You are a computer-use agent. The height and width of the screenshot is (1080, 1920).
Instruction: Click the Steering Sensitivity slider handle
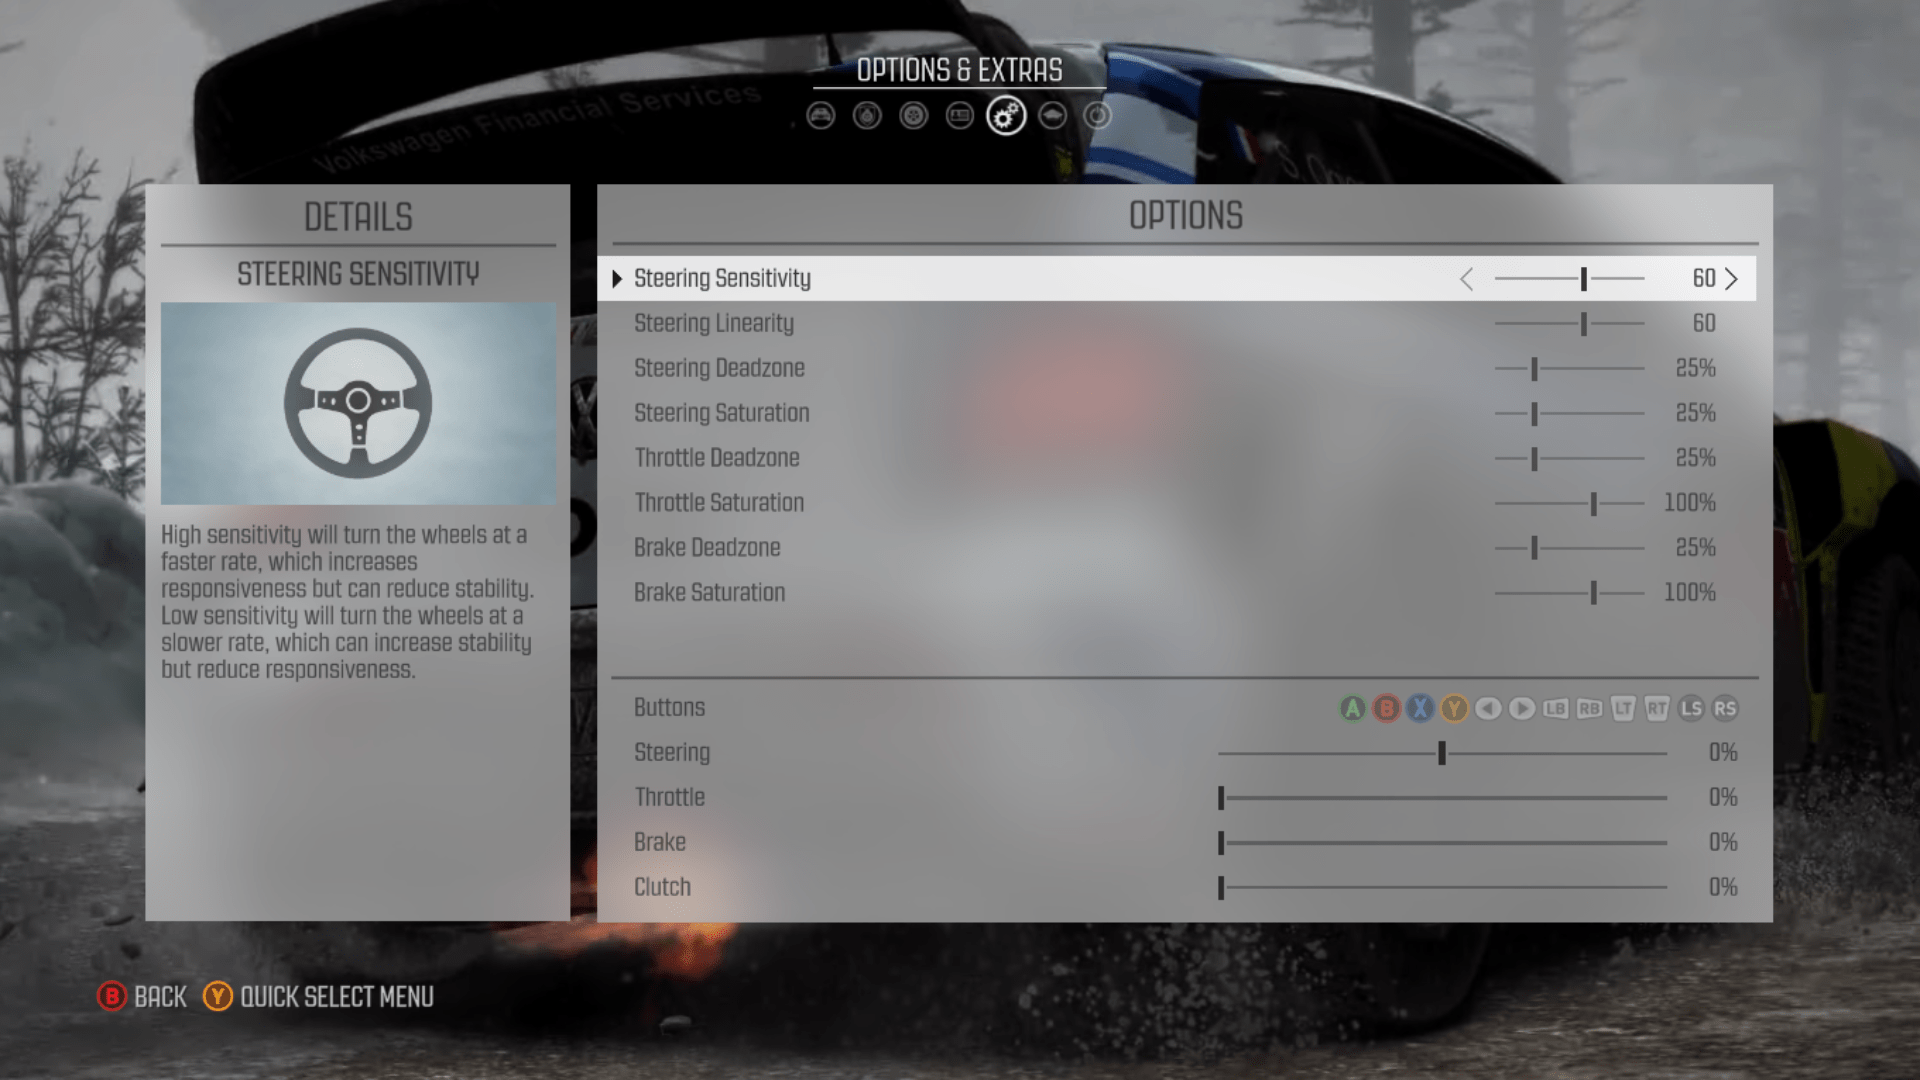tap(1584, 280)
